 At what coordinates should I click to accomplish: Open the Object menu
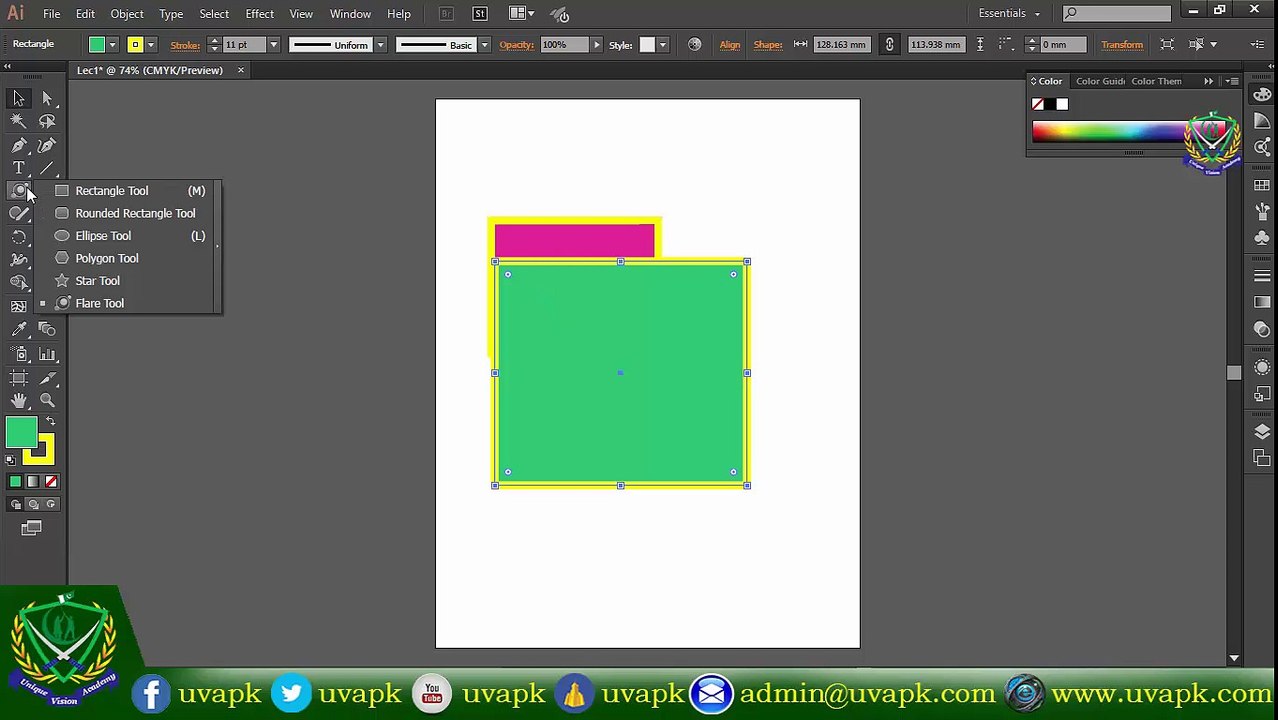[x=127, y=14]
